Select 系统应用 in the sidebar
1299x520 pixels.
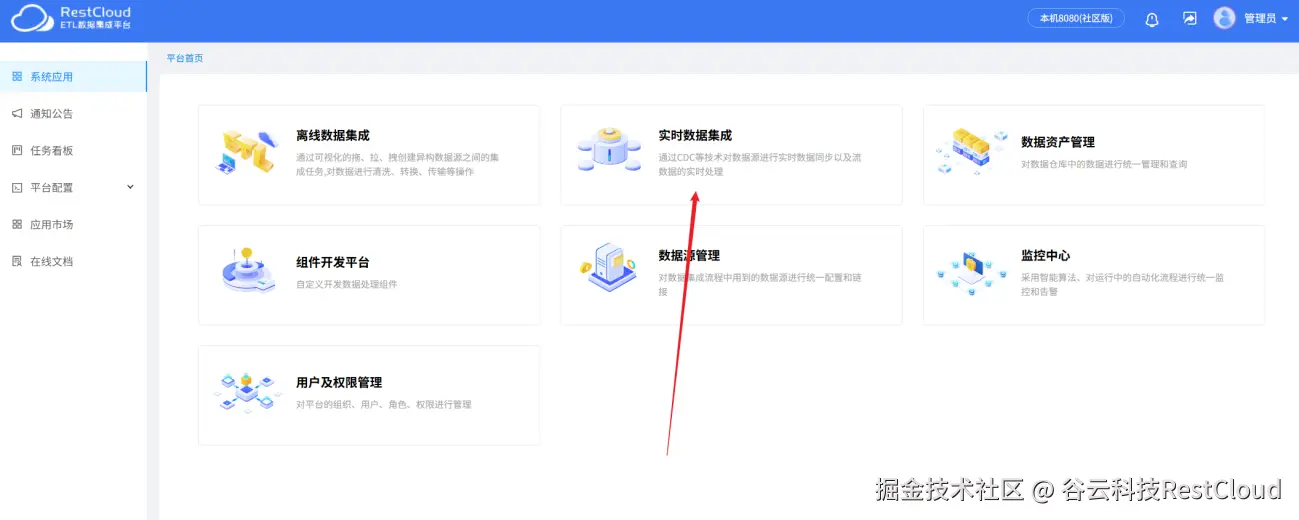point(73,77)
